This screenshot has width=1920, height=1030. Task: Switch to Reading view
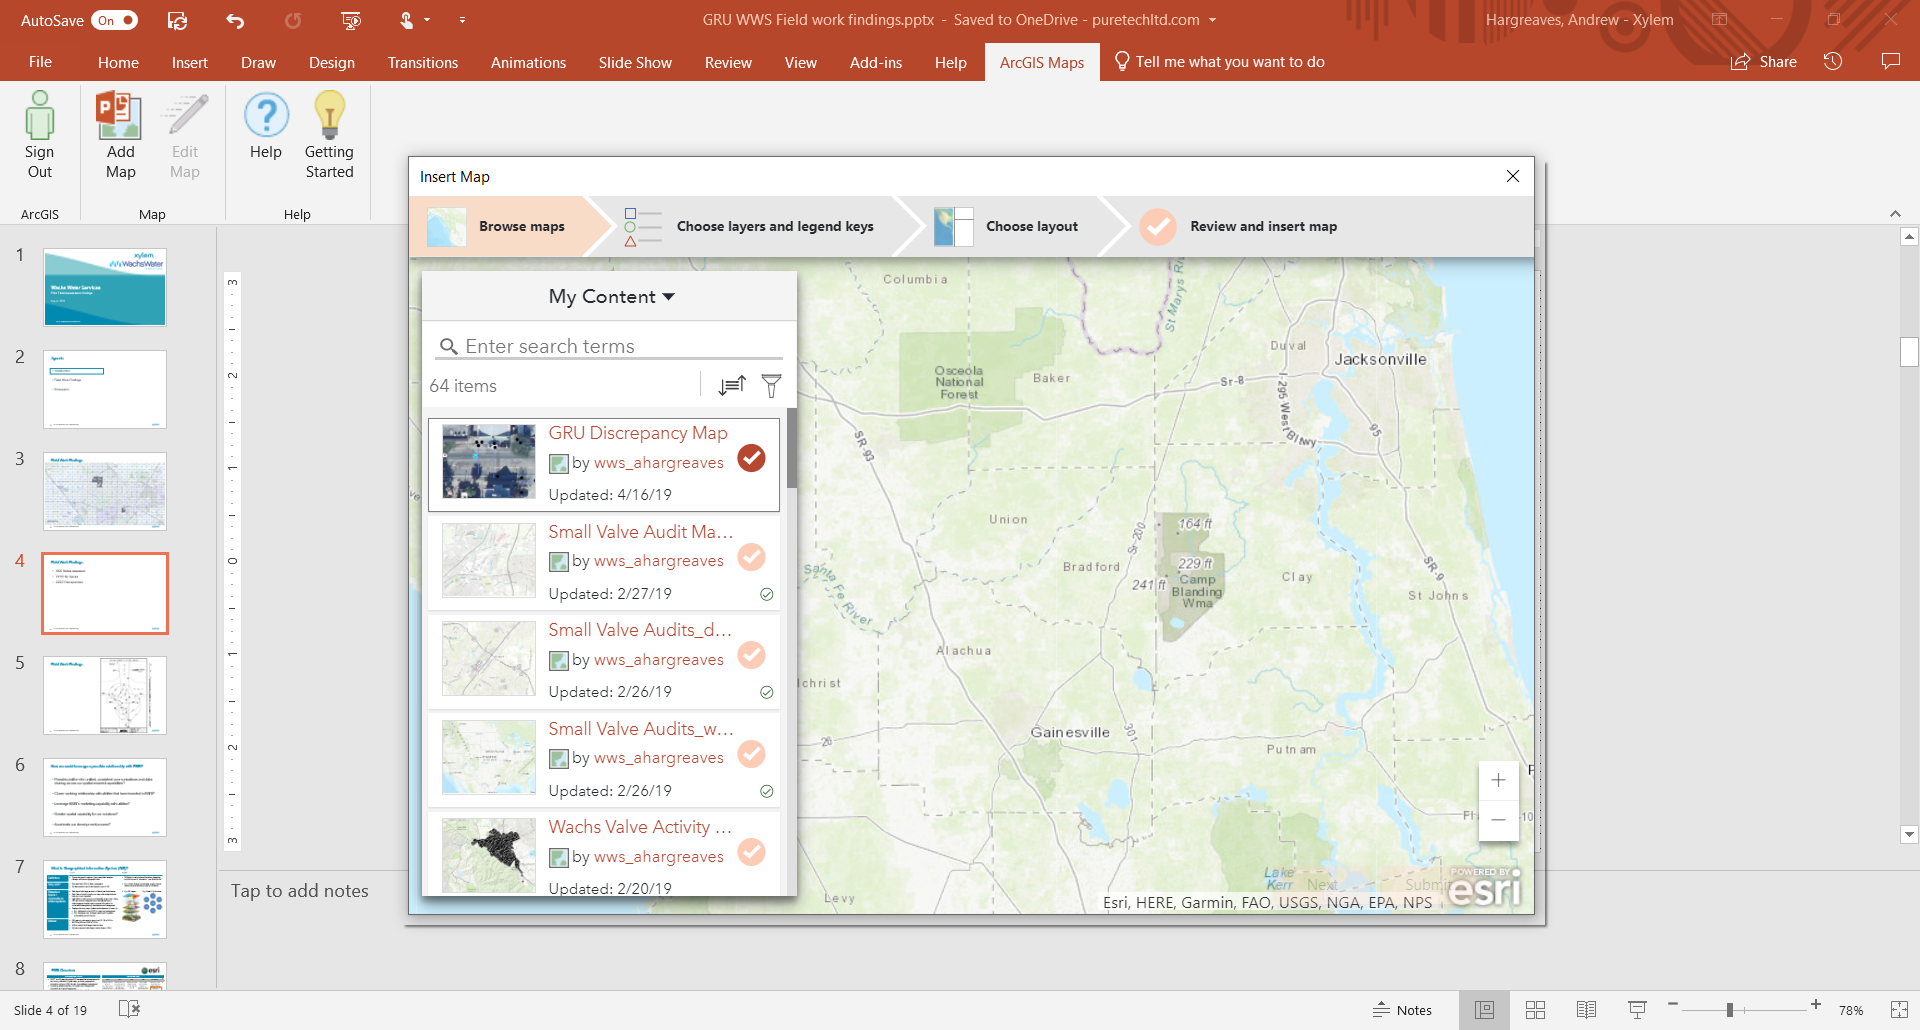click(1586, 1010)
